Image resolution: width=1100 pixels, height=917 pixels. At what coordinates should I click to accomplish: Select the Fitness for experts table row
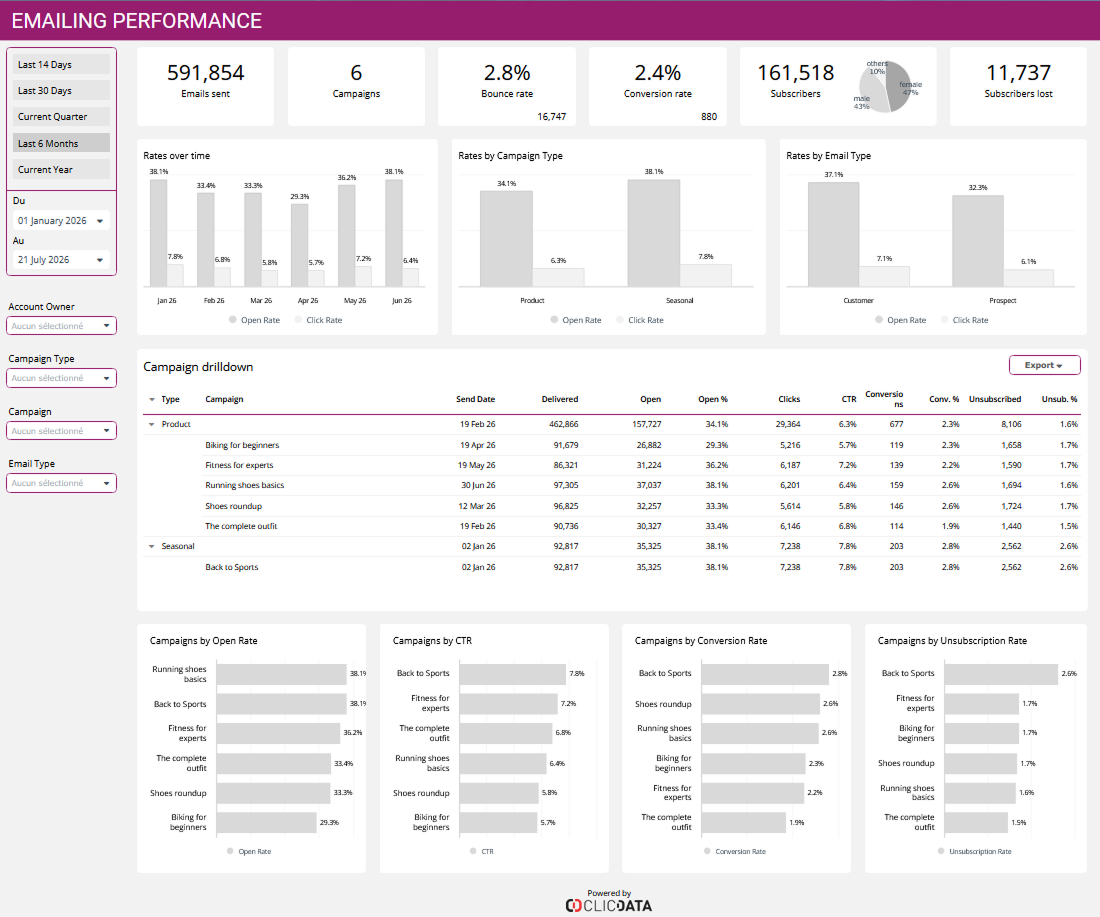click(x=611, y=465)
